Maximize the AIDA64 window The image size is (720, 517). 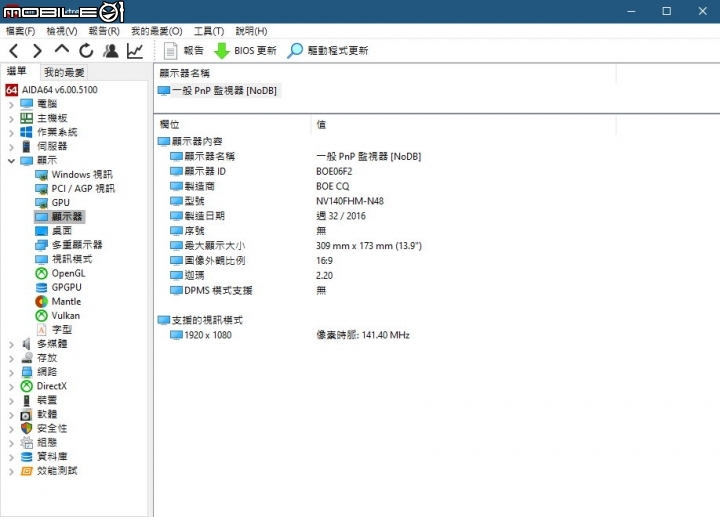667,11
